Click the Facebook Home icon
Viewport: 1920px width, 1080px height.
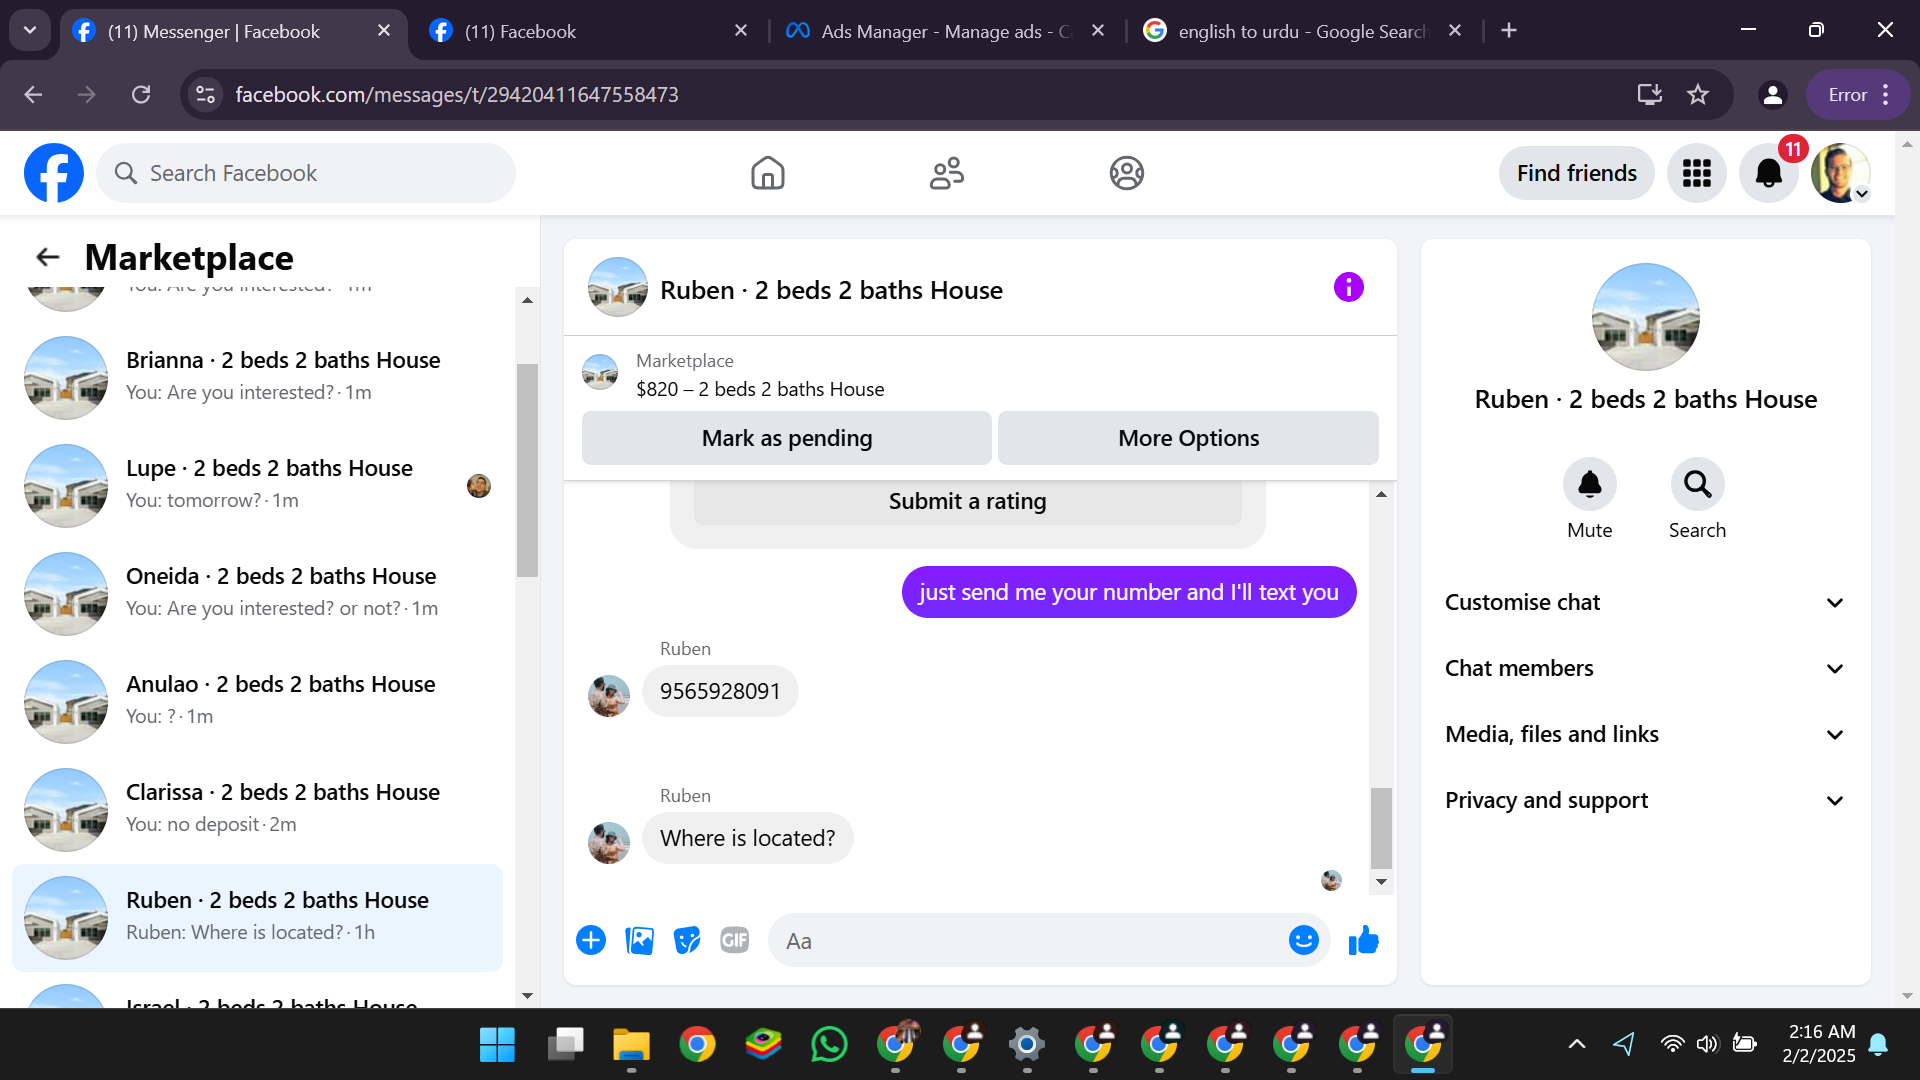coord(767,173)
